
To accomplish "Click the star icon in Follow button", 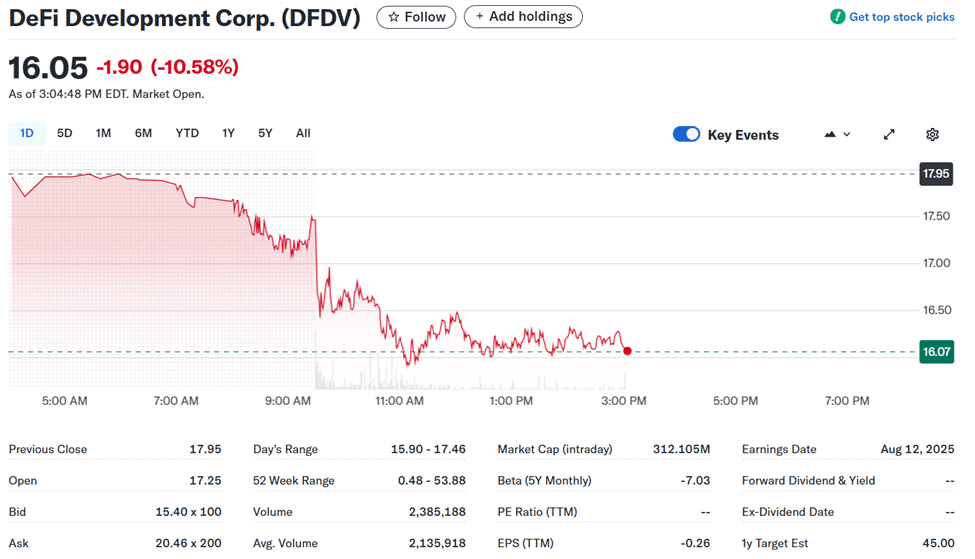I will (x=393, y=17).
